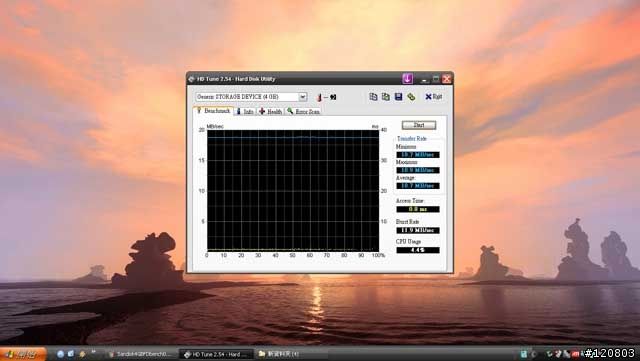
Task: Click the HD Tune title bar app icon
Action: click(191, 79)
